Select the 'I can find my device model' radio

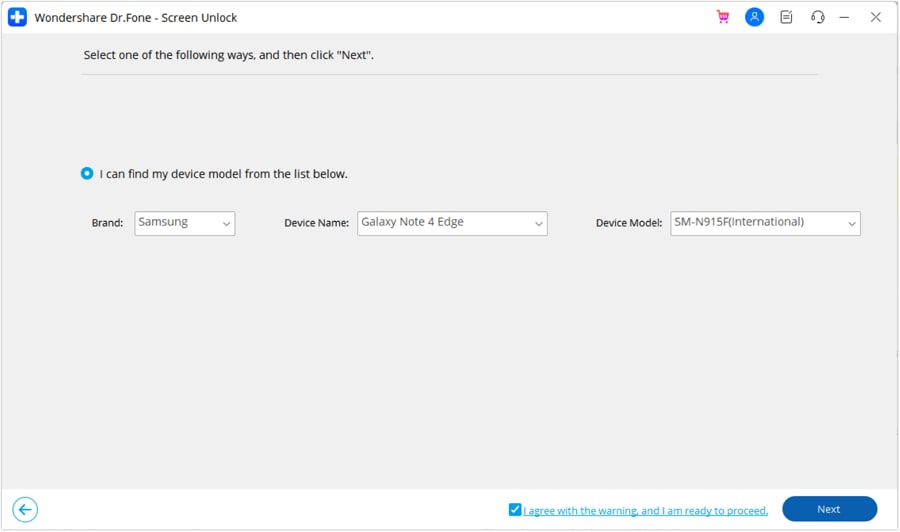pos(87,174)
